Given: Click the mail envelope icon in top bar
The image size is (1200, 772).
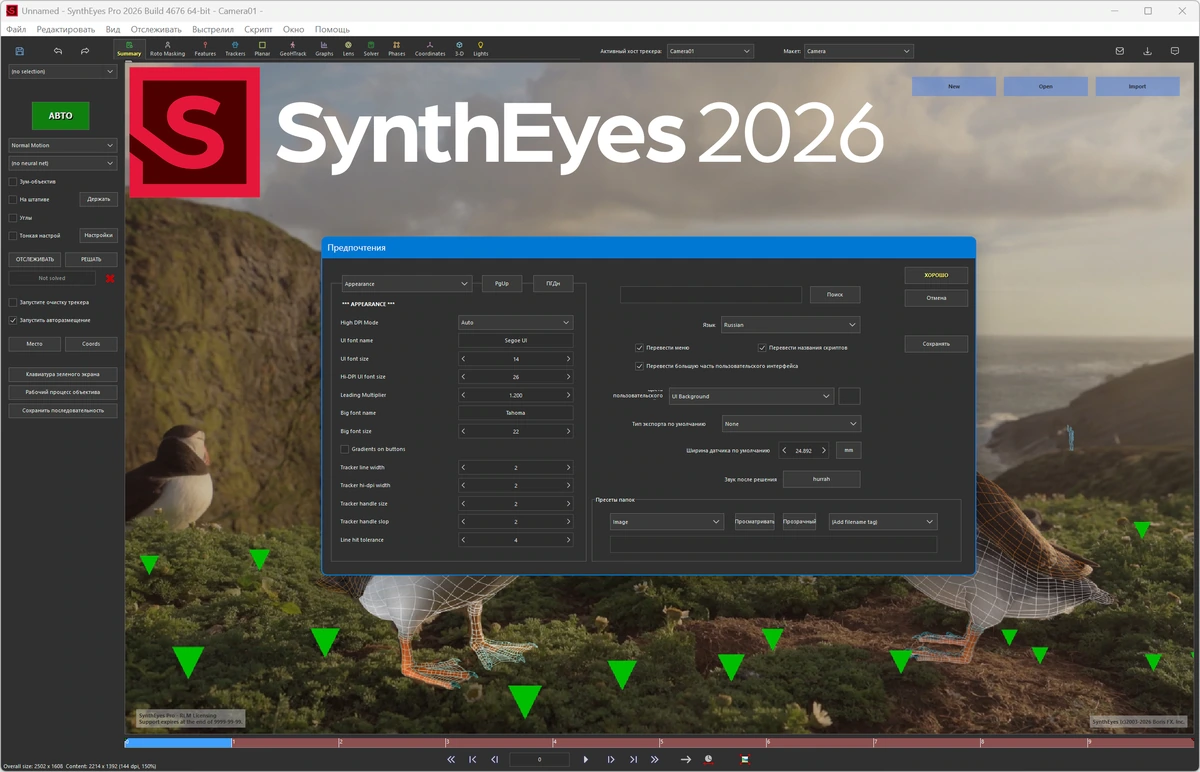Looking at the screenshot, I should [x=1120, y=51].
